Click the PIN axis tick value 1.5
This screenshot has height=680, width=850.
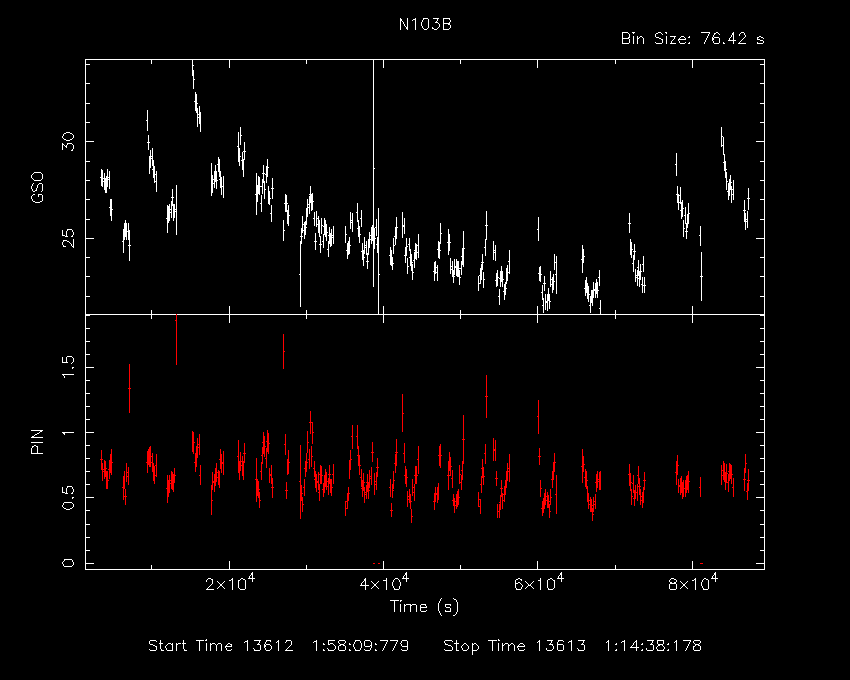coord(68,367)
